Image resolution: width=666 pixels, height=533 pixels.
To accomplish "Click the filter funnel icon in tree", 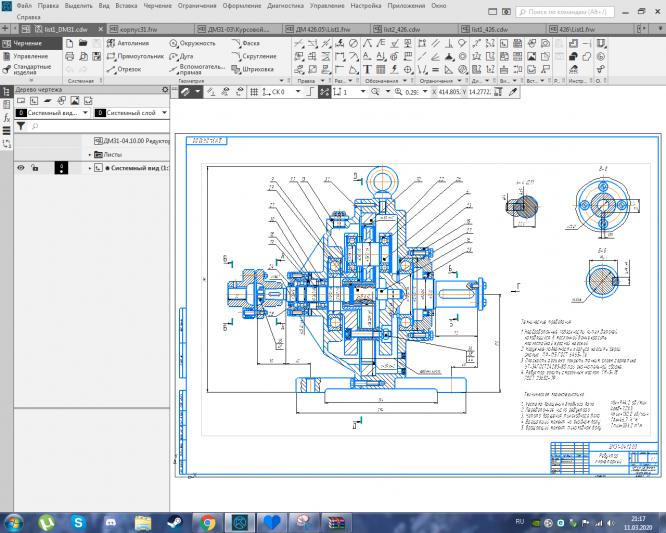I will pyautogui.click(x=21, y=127).
